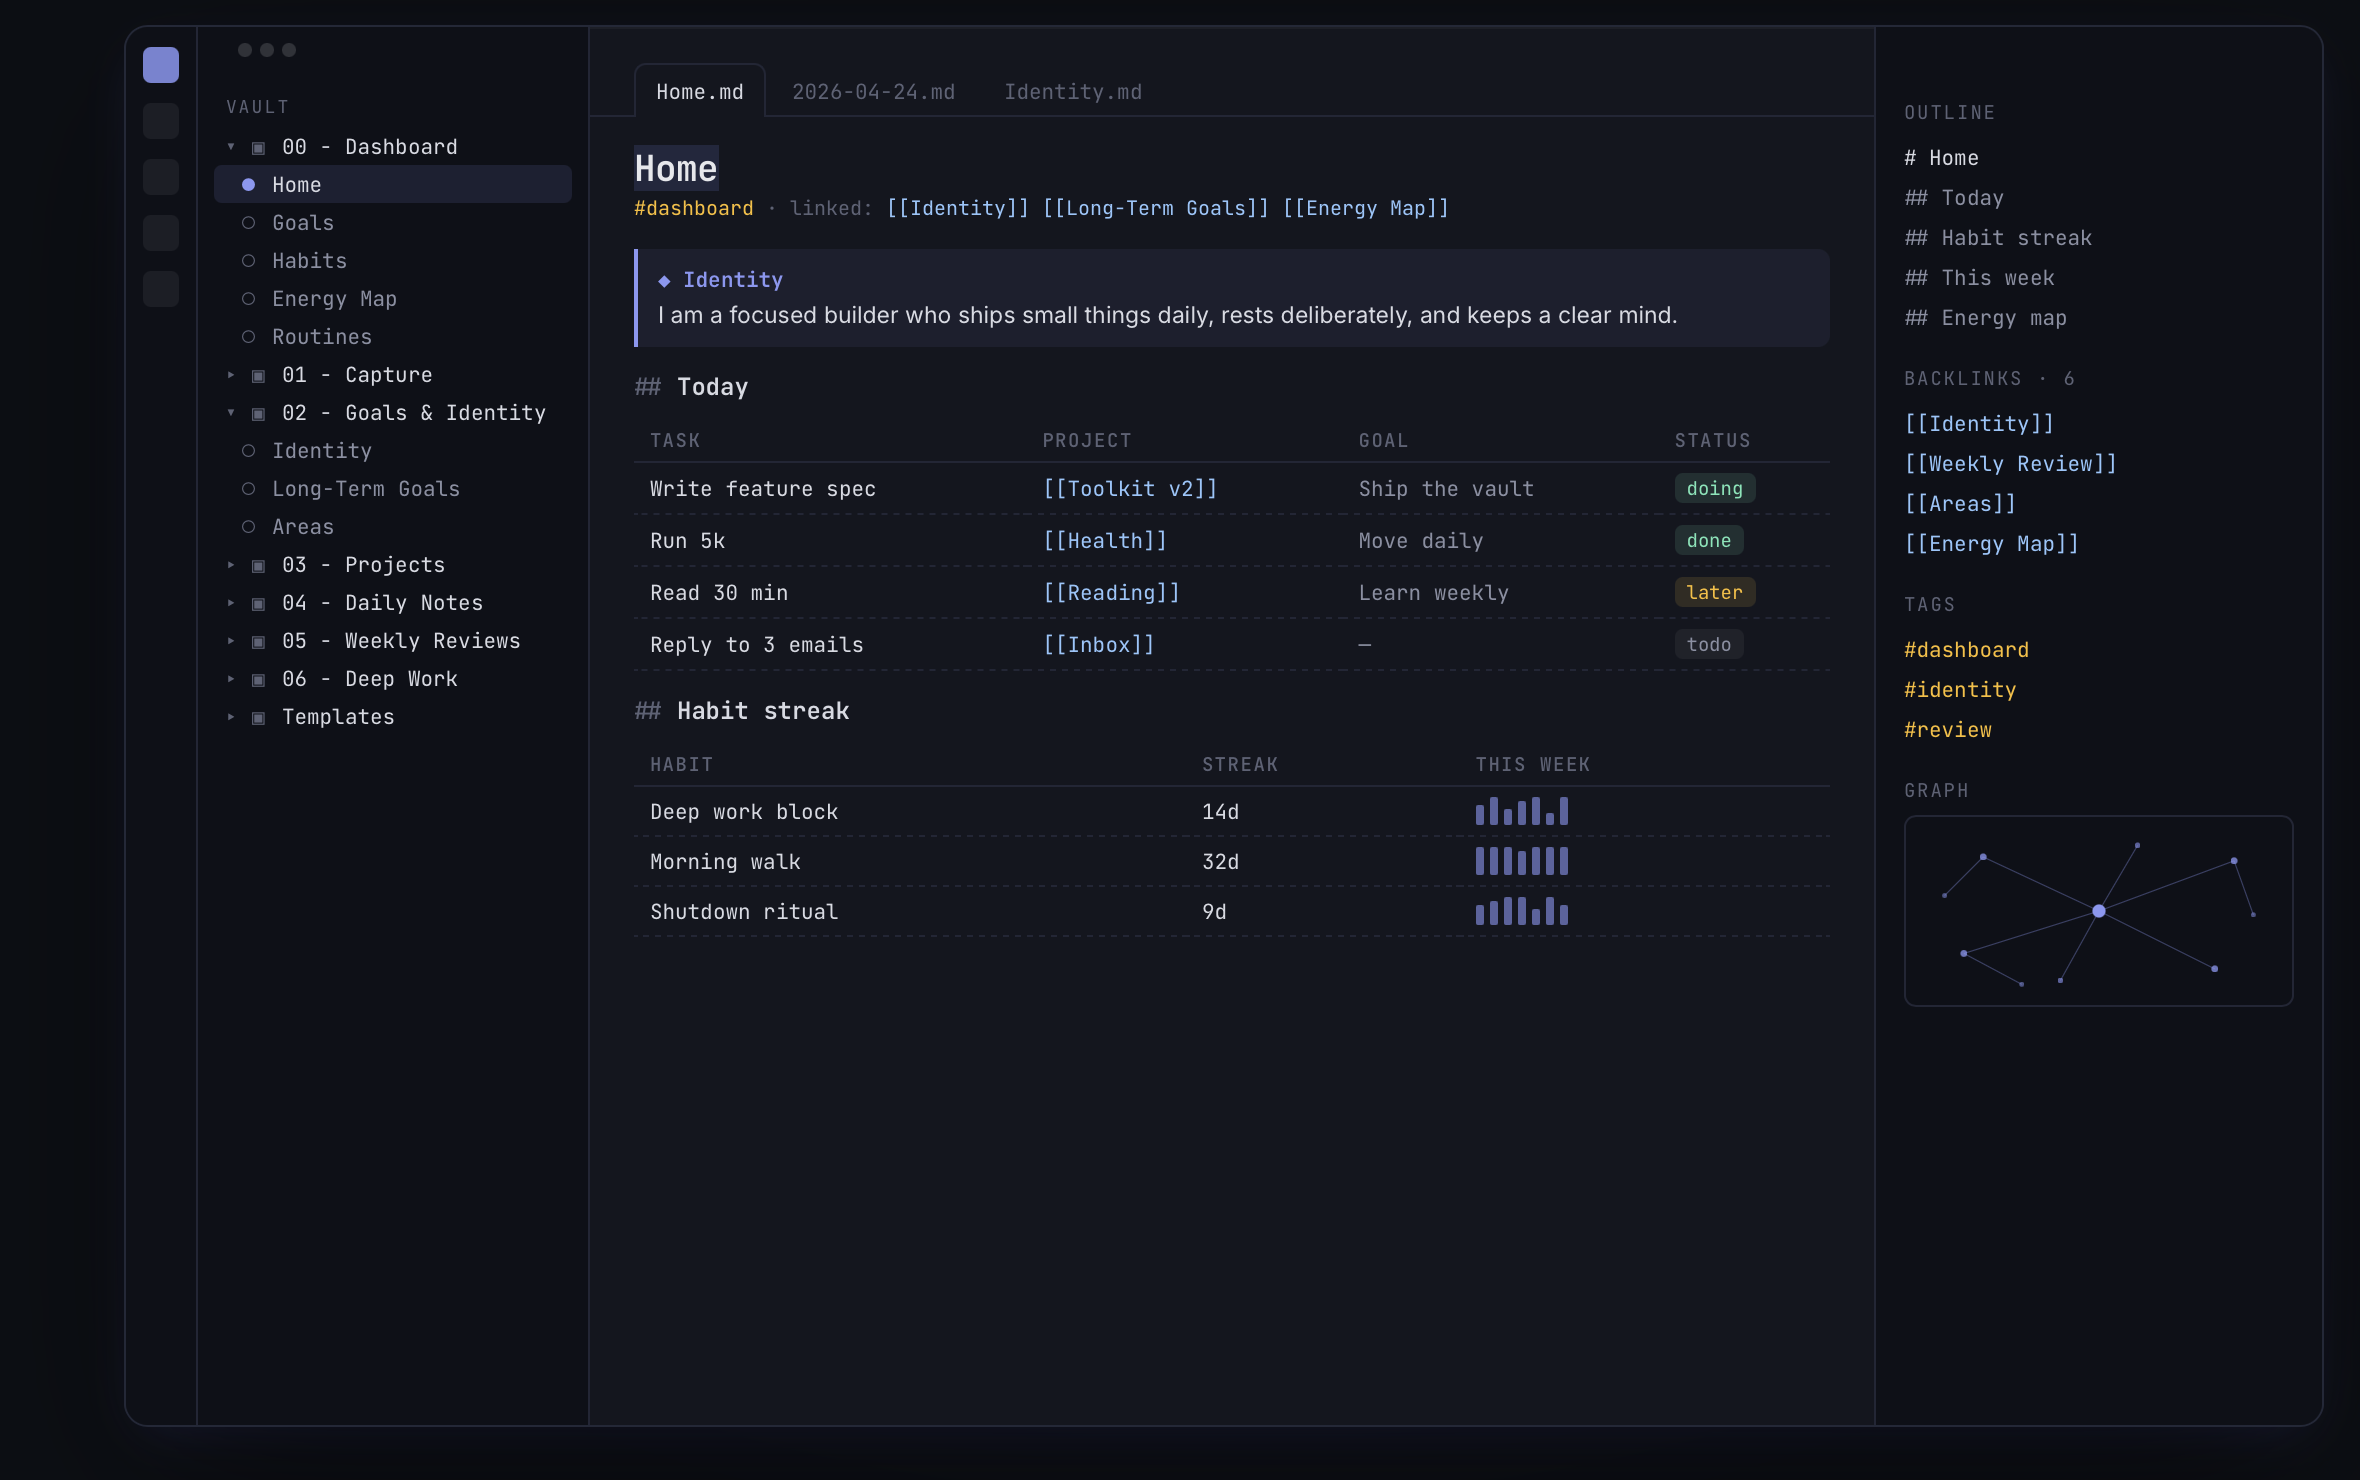2360x1480 pixels.
Task: Jump to ## Today in outline
Action: pyautogui.click(x=1954, y=198)
